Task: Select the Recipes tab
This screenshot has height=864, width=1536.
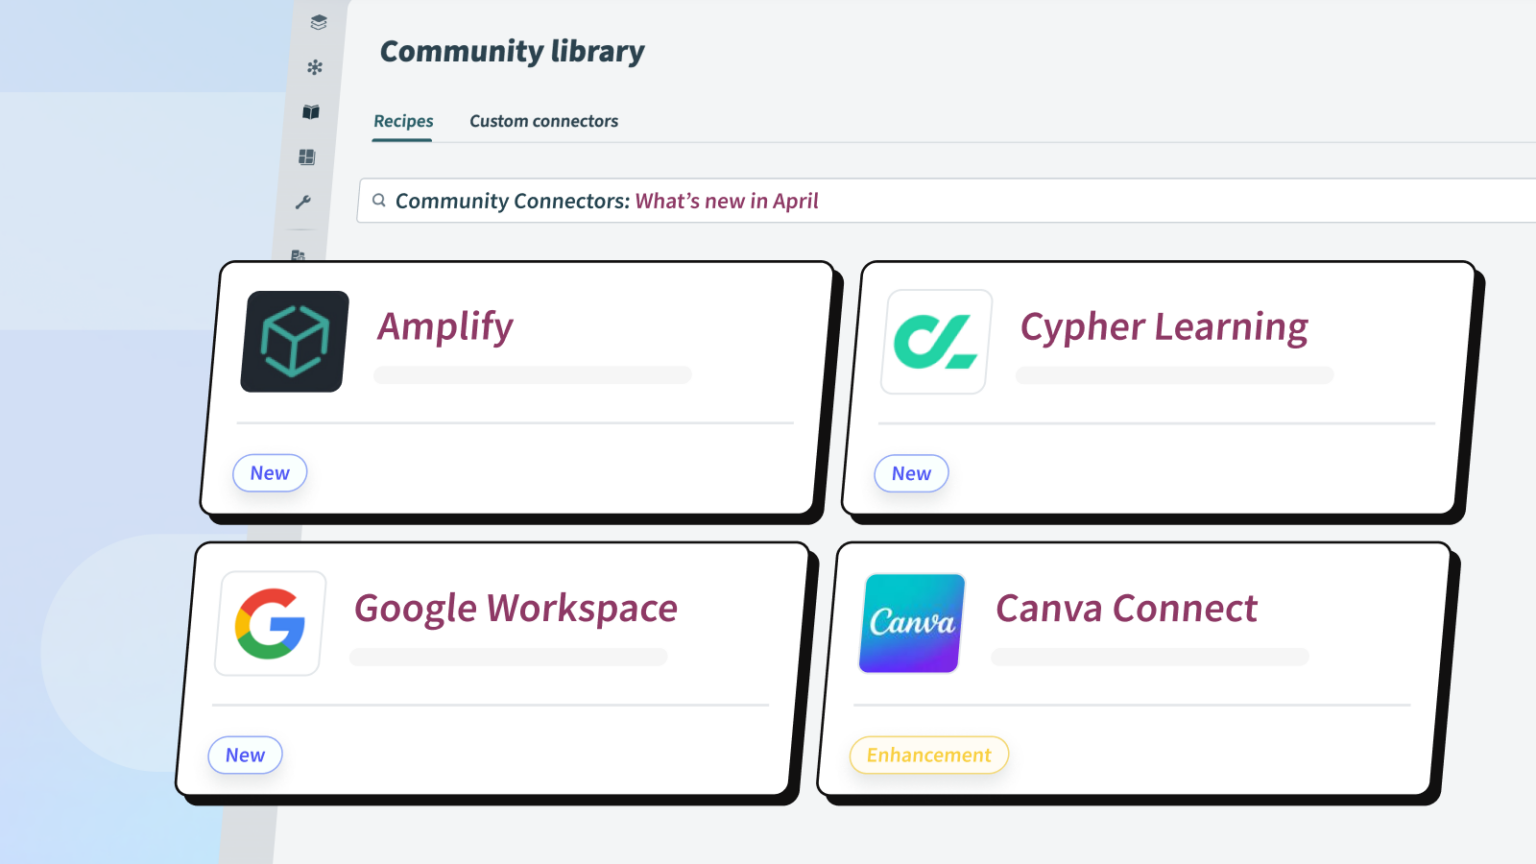Action: coord(402,121)
